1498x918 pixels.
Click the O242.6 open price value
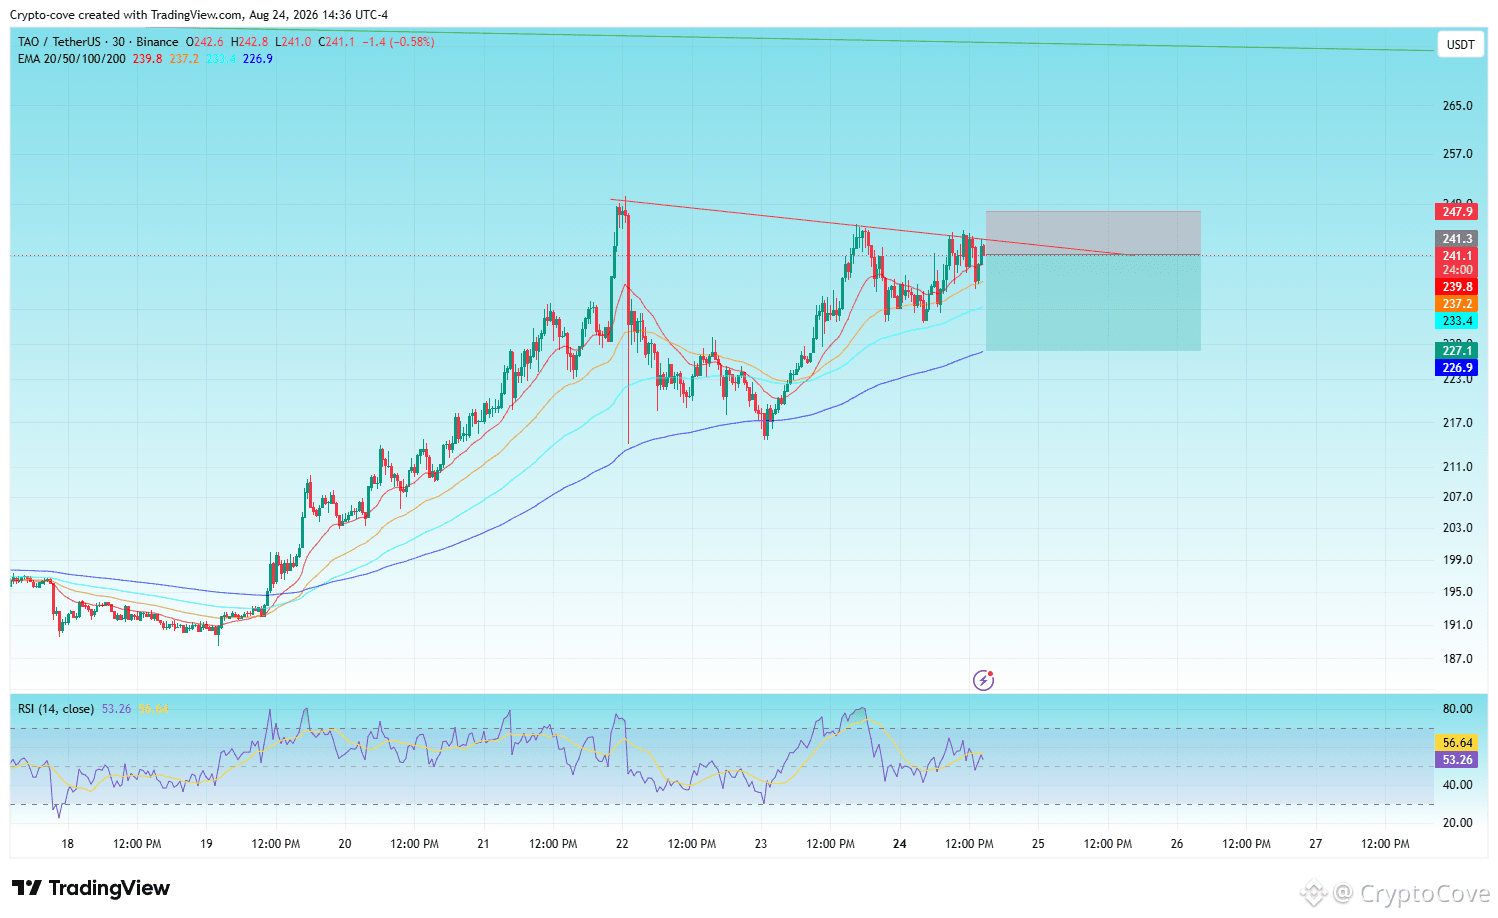tap(205, 42)
